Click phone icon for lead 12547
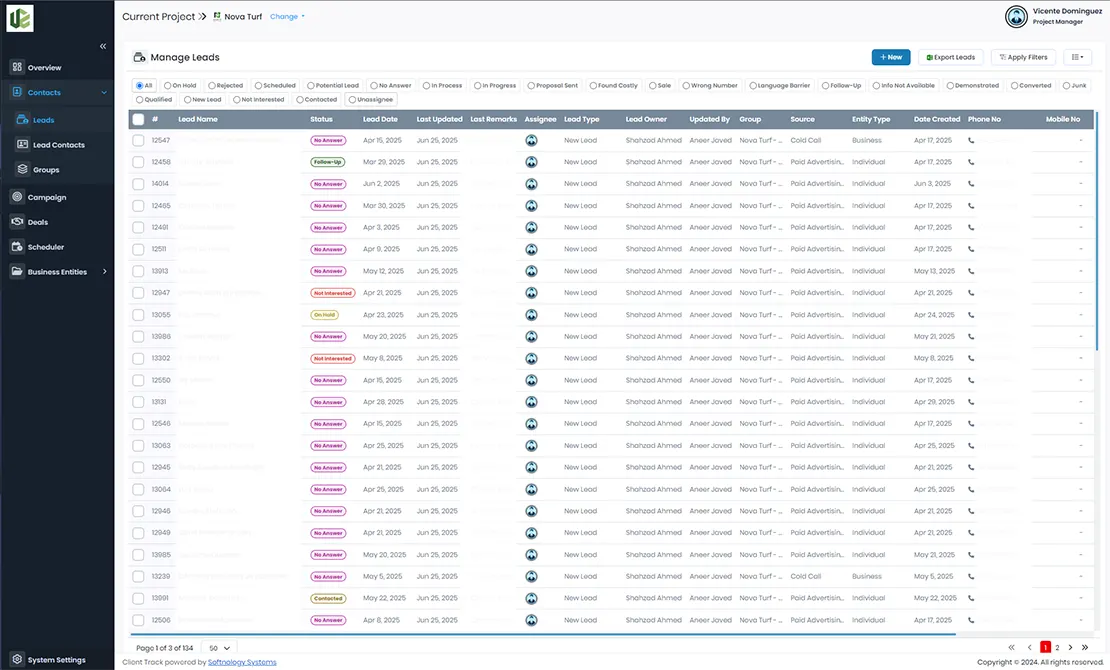This screenshot has width=1110, height=670. 971,141
